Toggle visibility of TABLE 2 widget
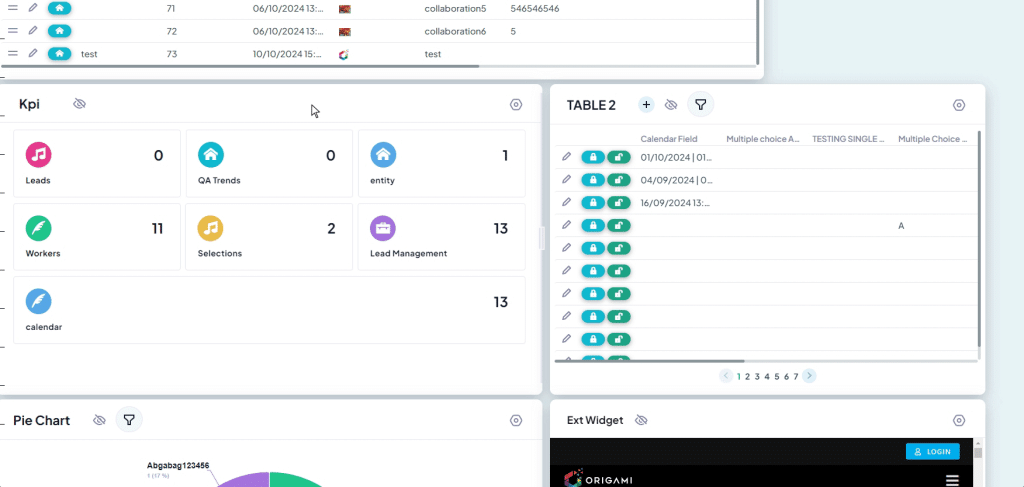Viewport: 1024px width, 487px height. pyautogui.click(x=671, y=104)
